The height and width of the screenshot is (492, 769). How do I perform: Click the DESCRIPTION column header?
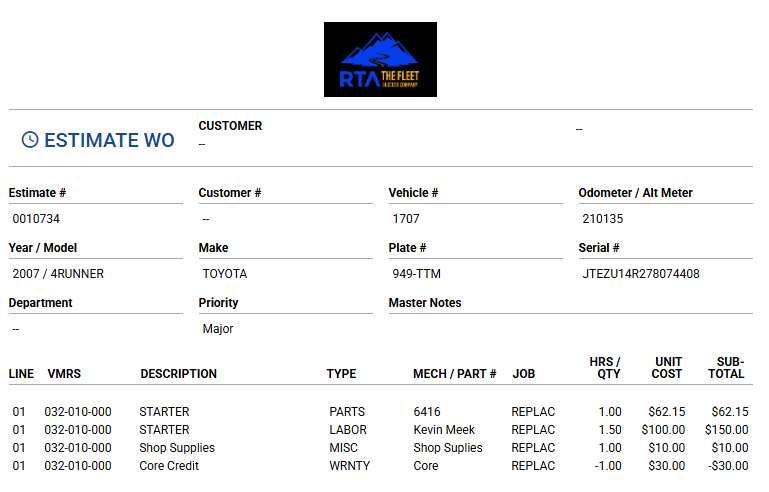point(178,374)
